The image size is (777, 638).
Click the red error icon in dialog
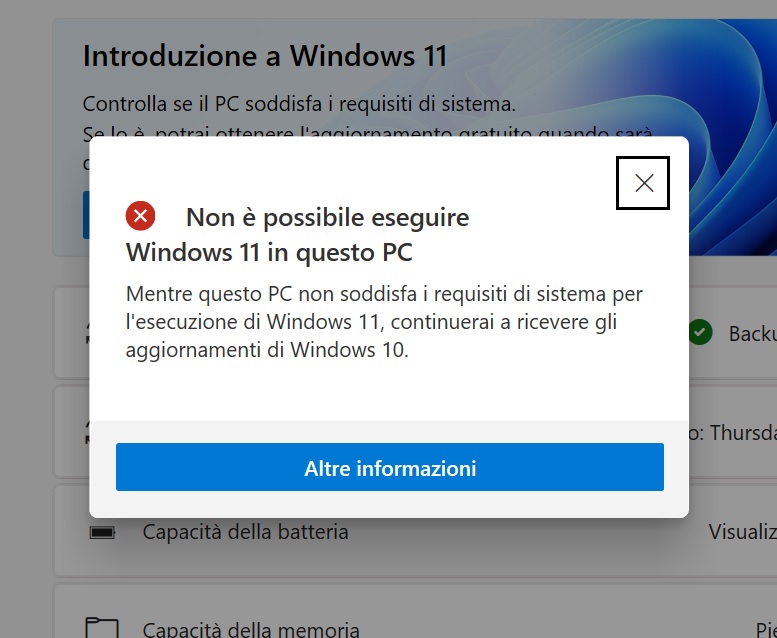[x=140, y=216]
